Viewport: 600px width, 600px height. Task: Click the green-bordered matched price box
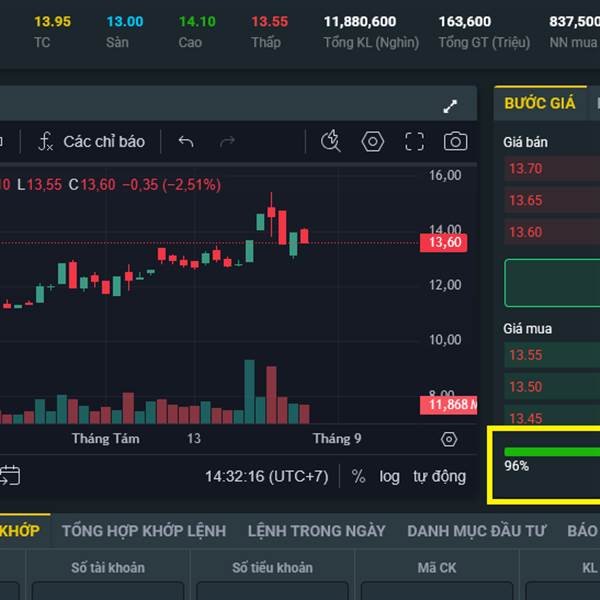click(552, 283)
